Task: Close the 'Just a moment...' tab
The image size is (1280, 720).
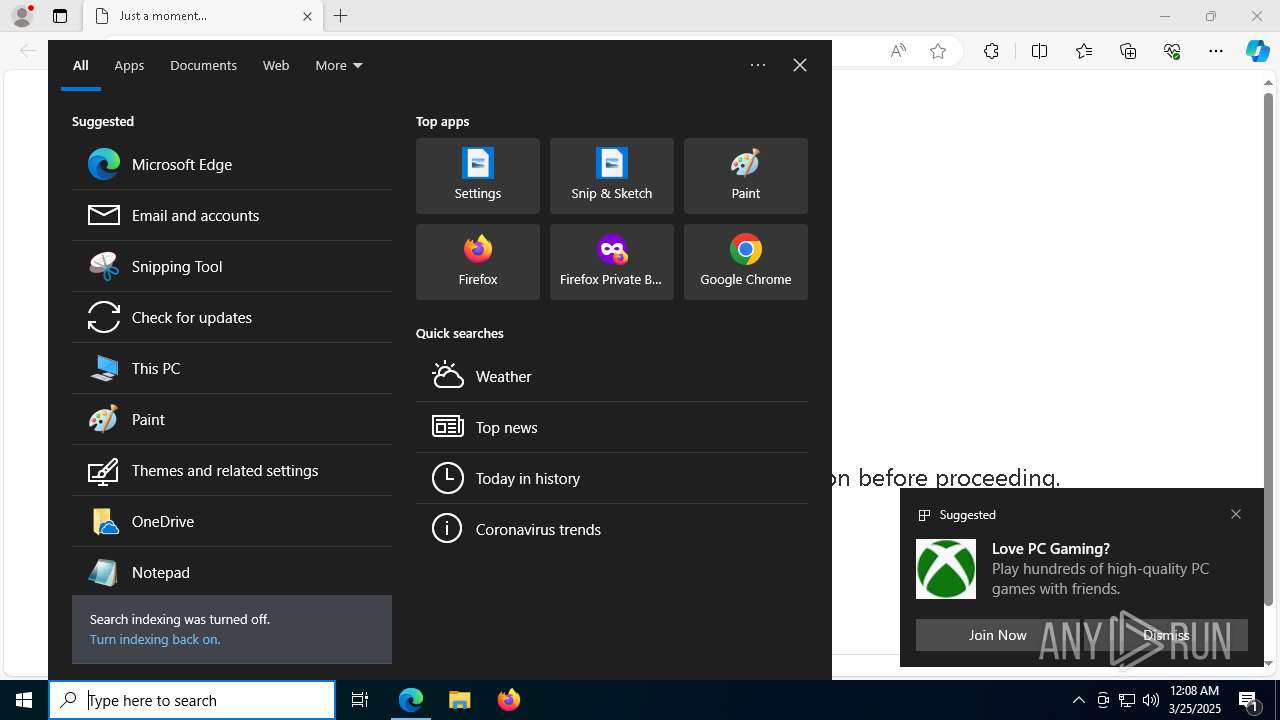Action: click(x=307, y=16)
